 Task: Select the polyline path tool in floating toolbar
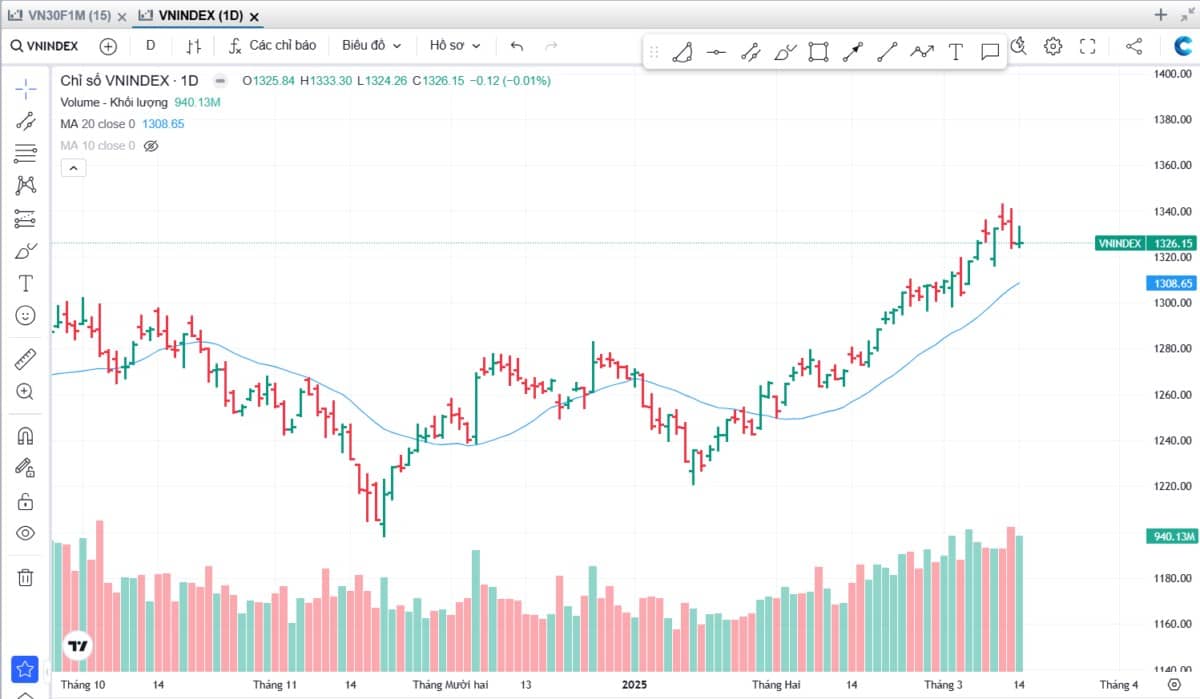(922, 52)
